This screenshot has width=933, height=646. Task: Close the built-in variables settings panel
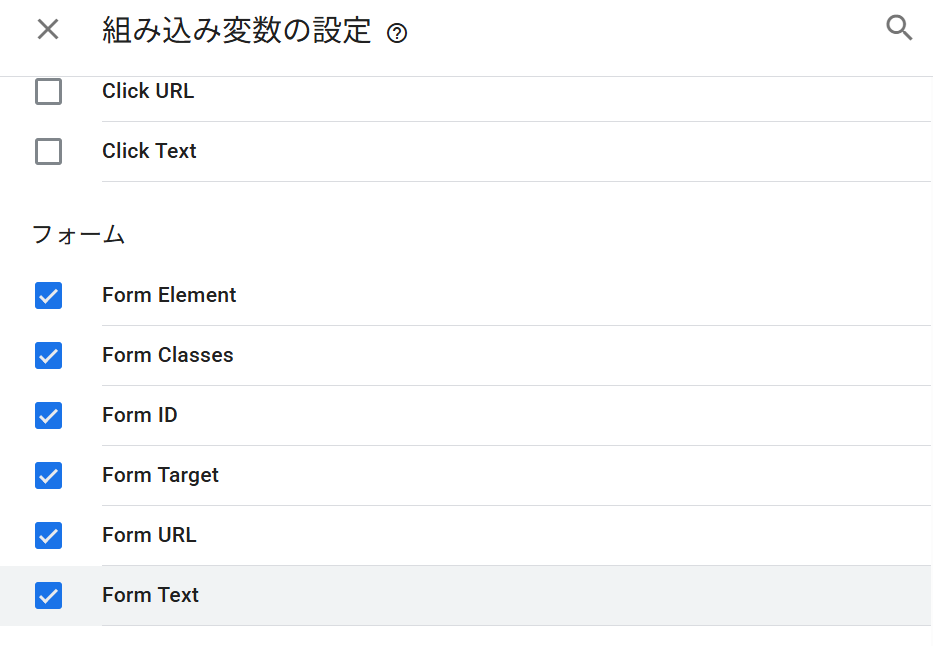(48, 30)
